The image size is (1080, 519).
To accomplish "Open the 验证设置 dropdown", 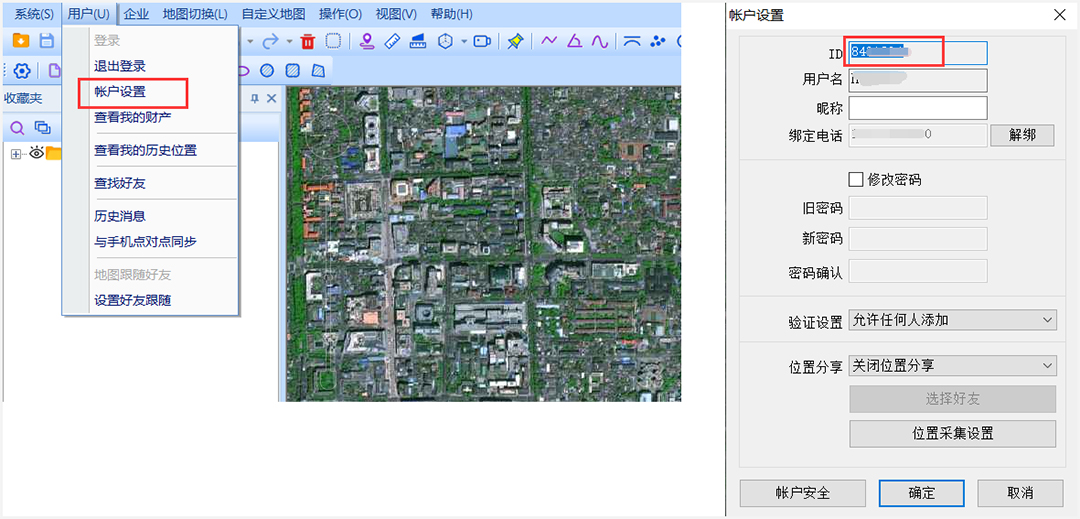I will (953, 319).
